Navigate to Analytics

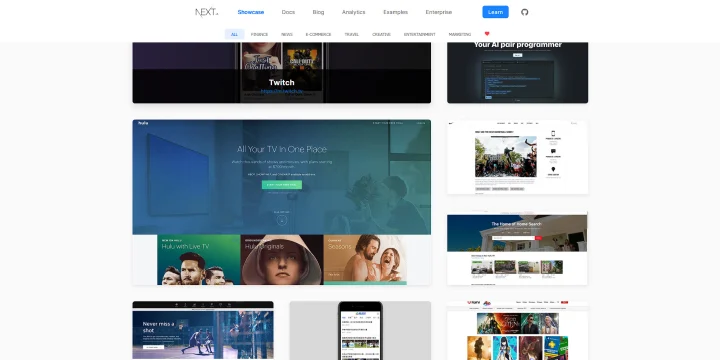pos(354,12)
